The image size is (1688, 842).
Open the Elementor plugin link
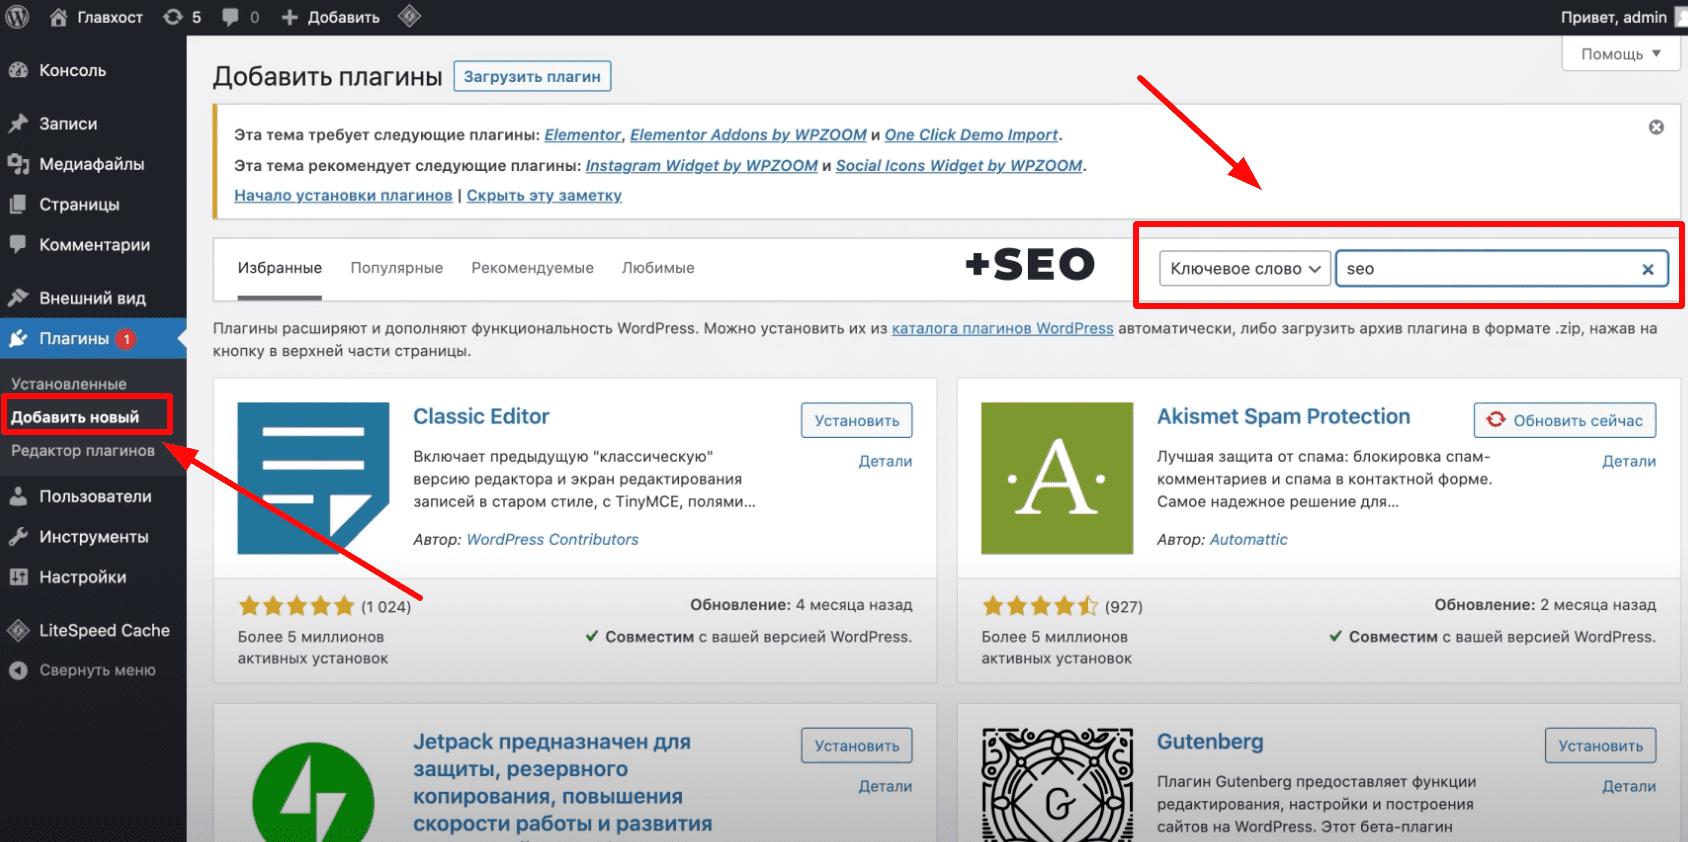[583, 135]
